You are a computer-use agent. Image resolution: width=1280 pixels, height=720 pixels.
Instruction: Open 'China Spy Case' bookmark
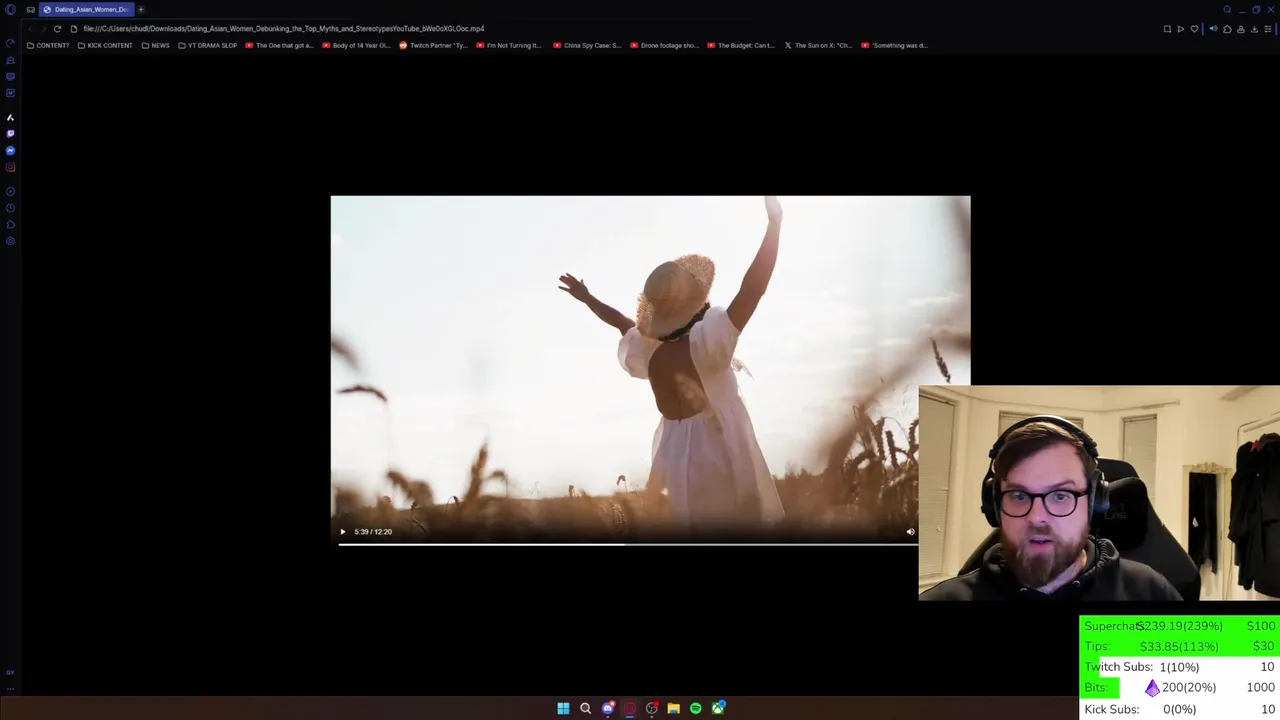588,45
